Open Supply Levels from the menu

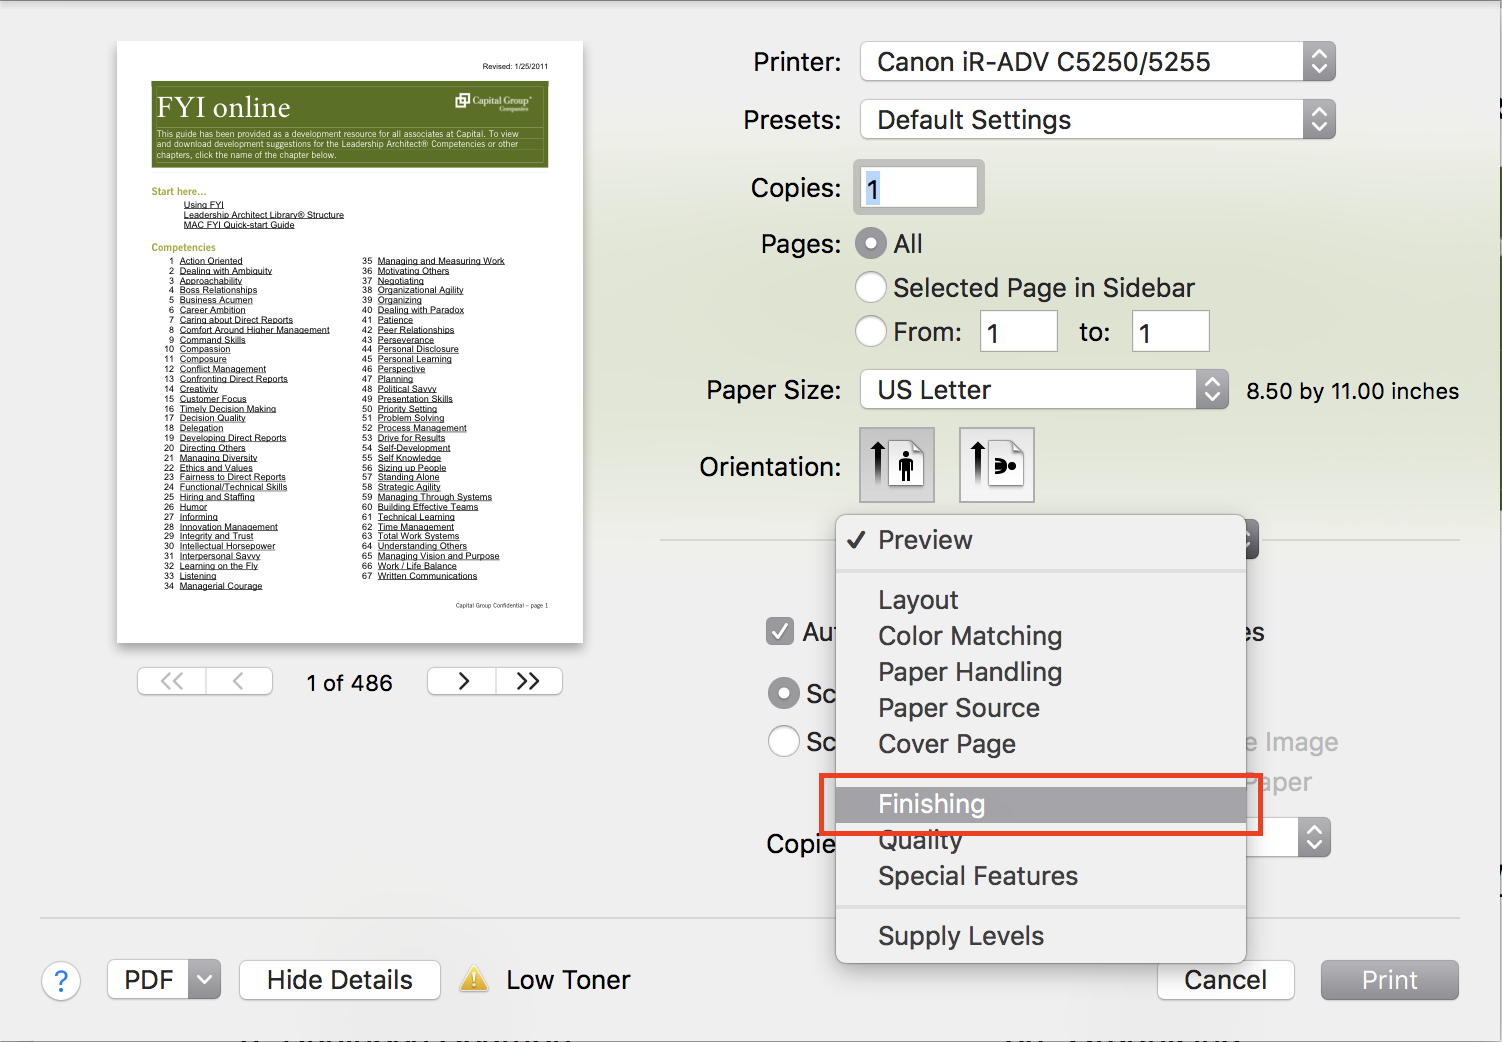click(960, 935)
